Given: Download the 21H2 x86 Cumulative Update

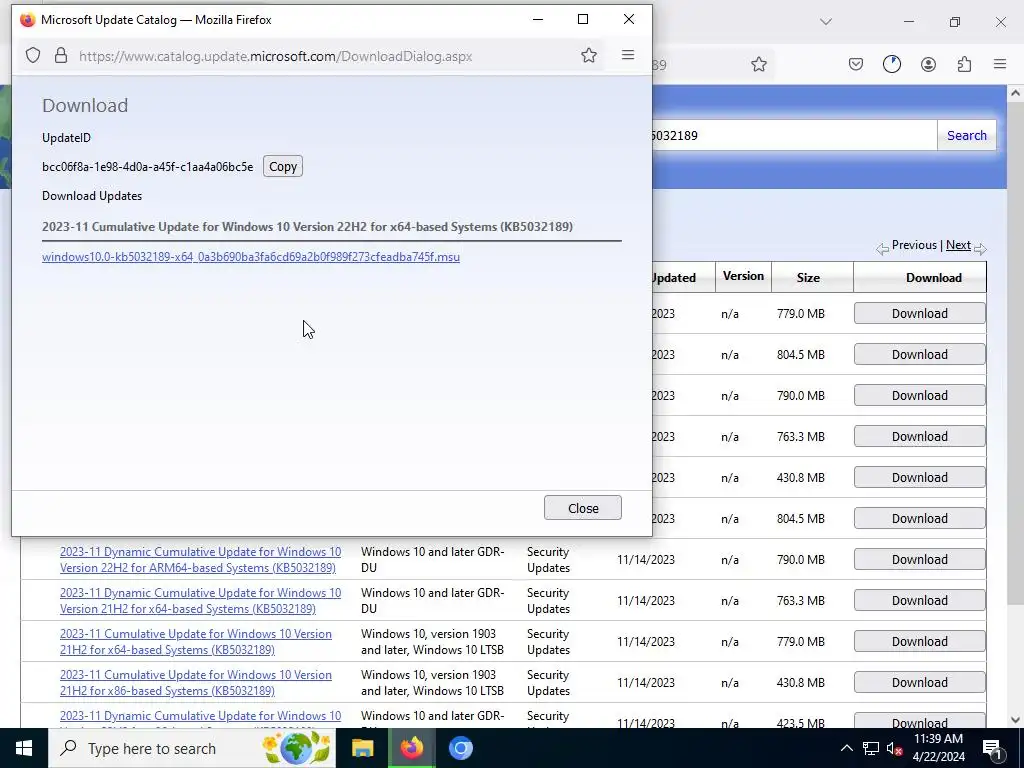Looking at the screenshot, I should click(920, 682).
